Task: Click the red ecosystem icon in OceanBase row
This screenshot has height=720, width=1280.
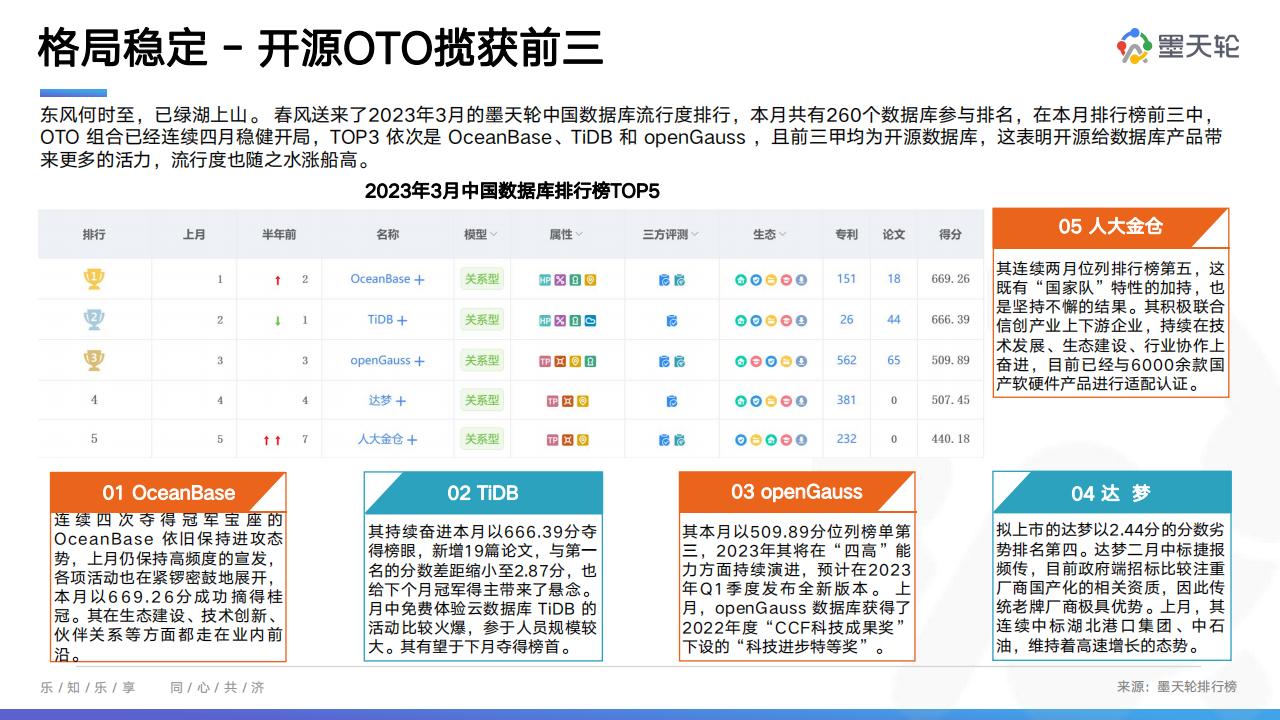Action: [786, 280]
